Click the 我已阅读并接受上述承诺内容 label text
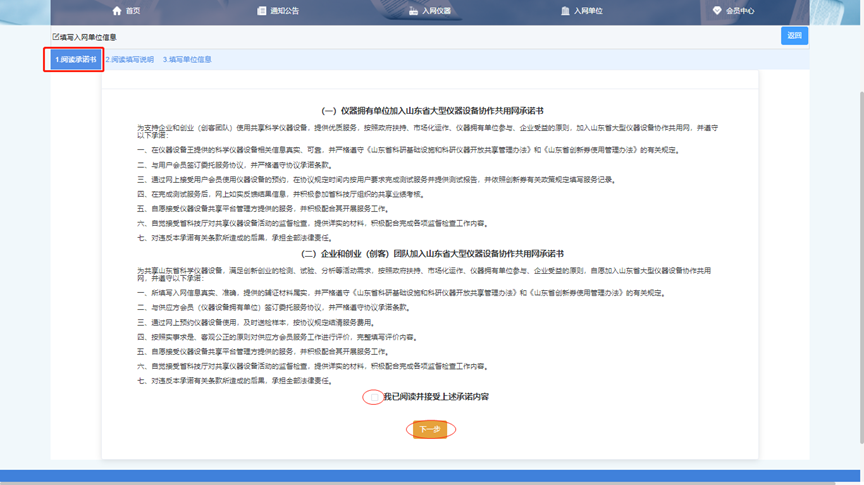Screen dimensions: 864x485 (436, 397)
